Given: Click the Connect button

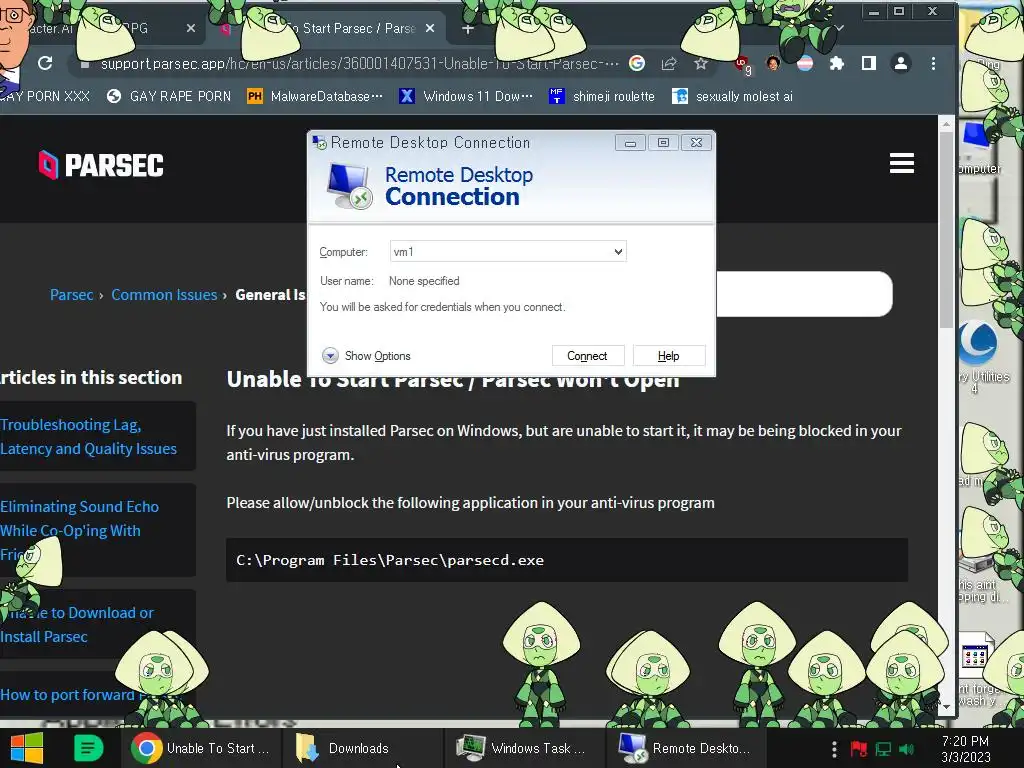Looking at the screenshot, I should point(588,356).
